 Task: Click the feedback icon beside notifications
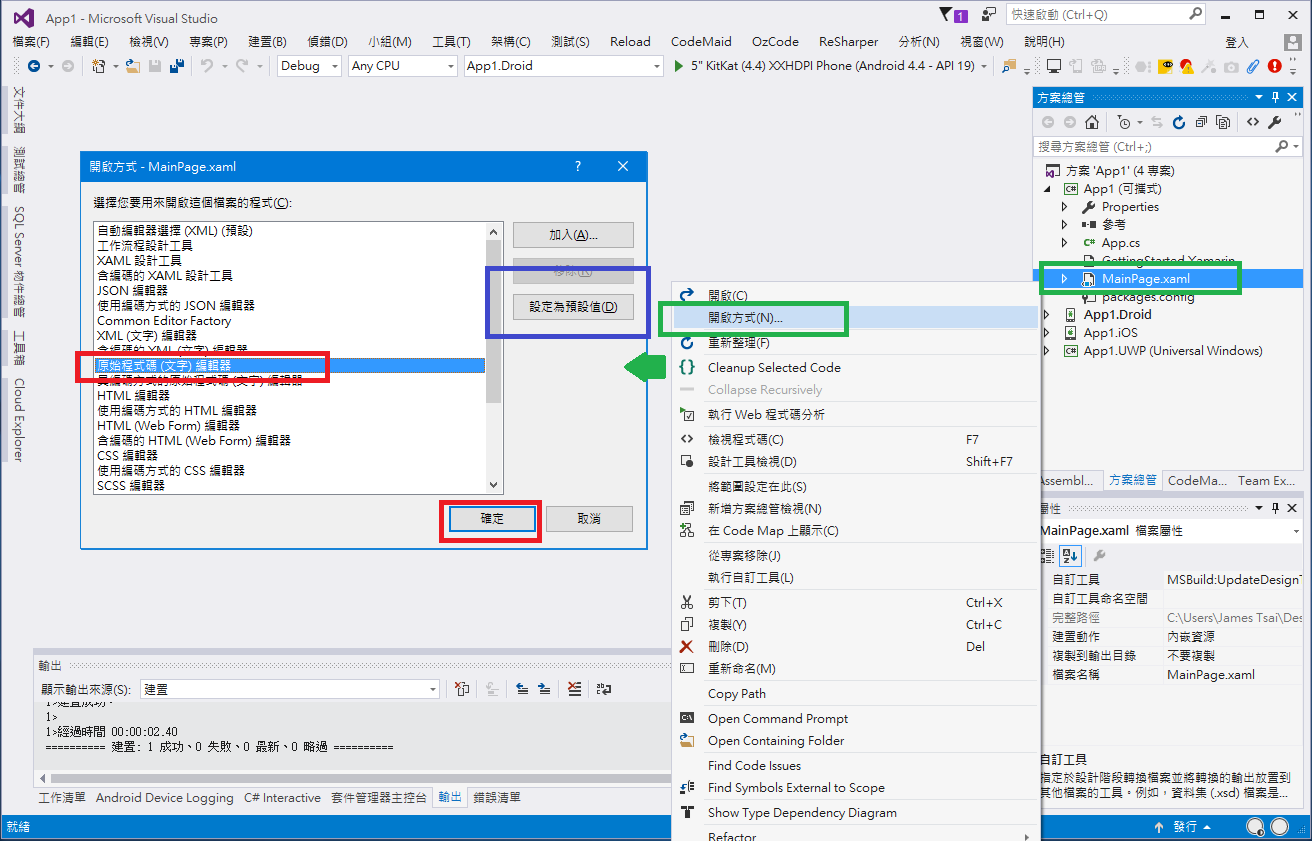pyautogui.click(x=989, y=15)
